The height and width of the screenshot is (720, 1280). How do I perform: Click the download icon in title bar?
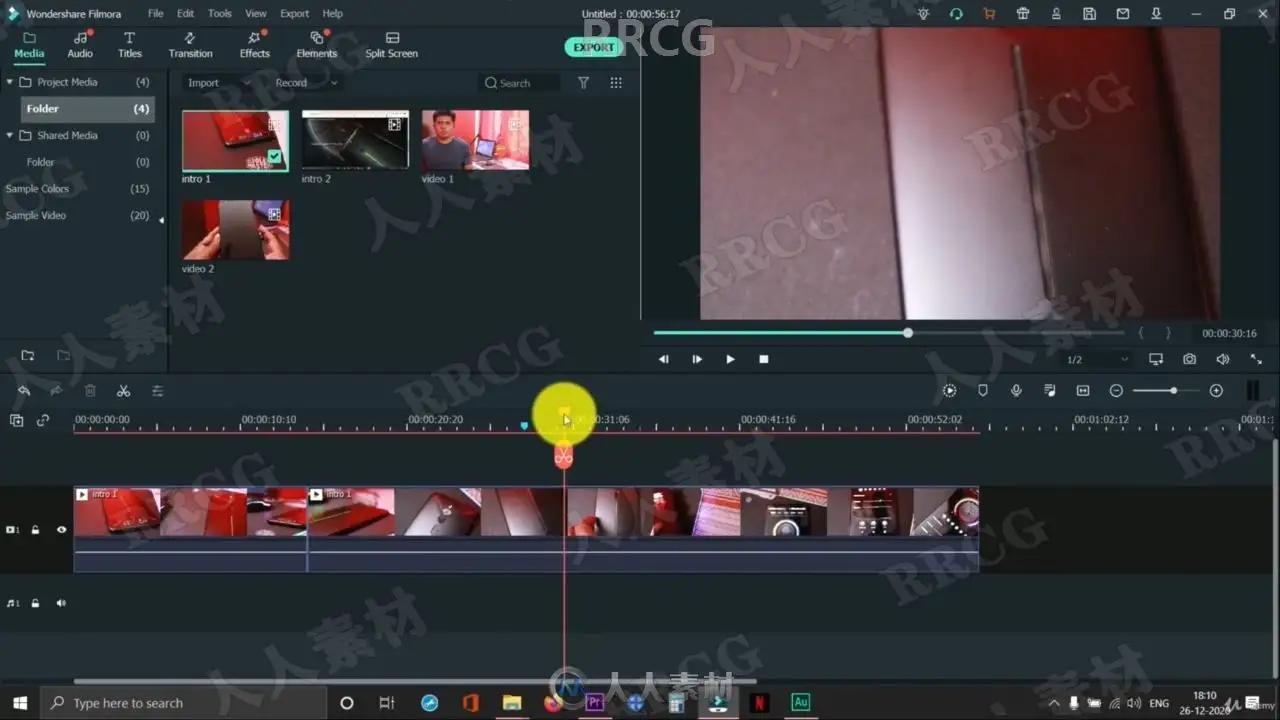click(x=1155, y=14)
